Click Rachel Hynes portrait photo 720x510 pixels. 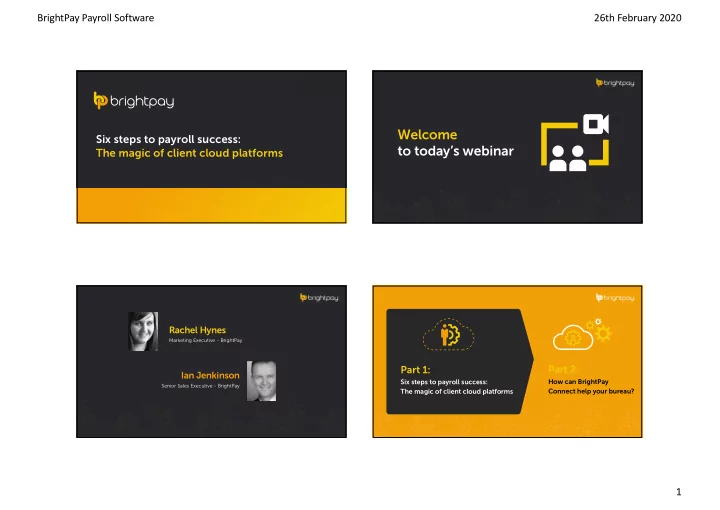tap(143, 331)
